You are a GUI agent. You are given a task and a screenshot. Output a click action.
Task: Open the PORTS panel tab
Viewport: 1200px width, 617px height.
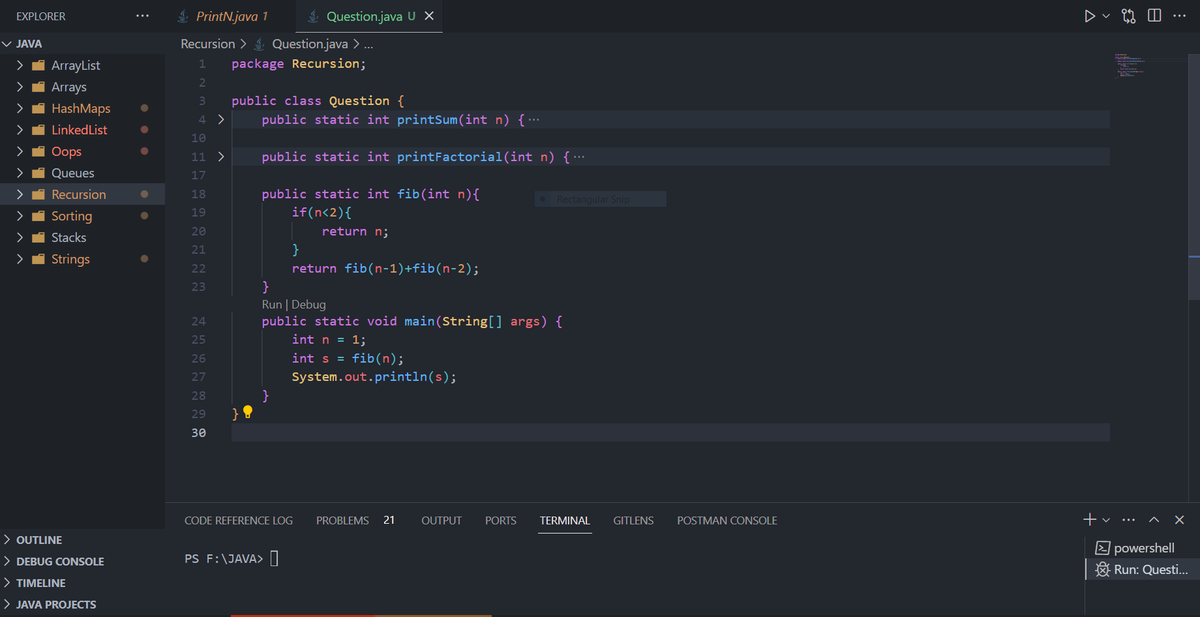pyautogui.click(x=501, y=521)
